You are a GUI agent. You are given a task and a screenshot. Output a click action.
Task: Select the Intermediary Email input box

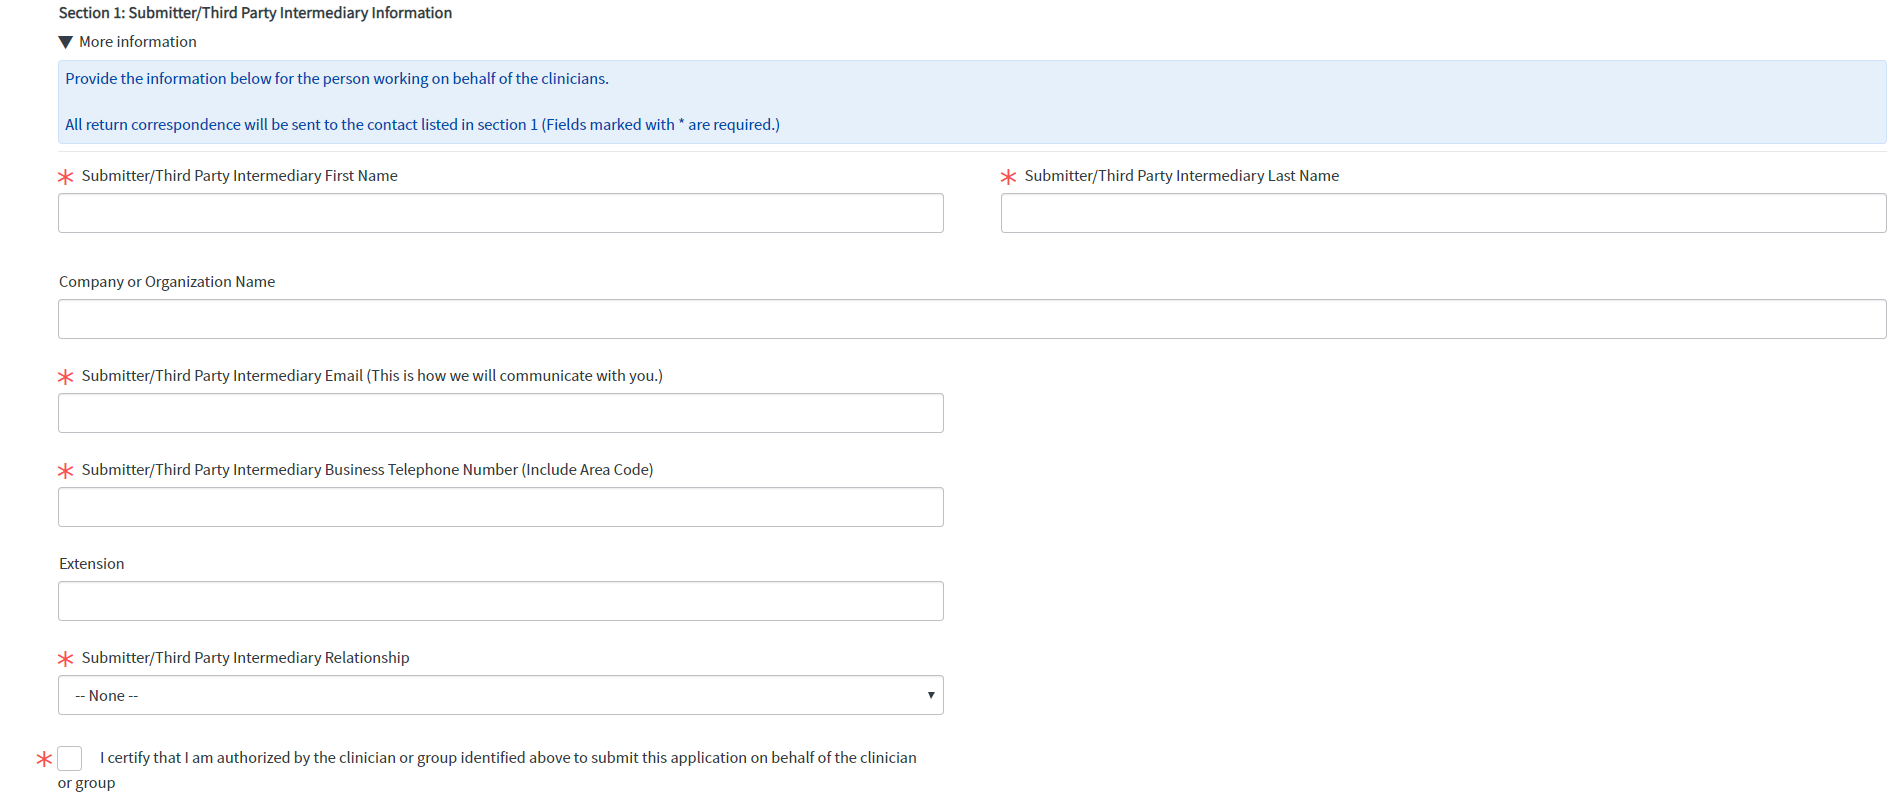click(x=500, y=413)
